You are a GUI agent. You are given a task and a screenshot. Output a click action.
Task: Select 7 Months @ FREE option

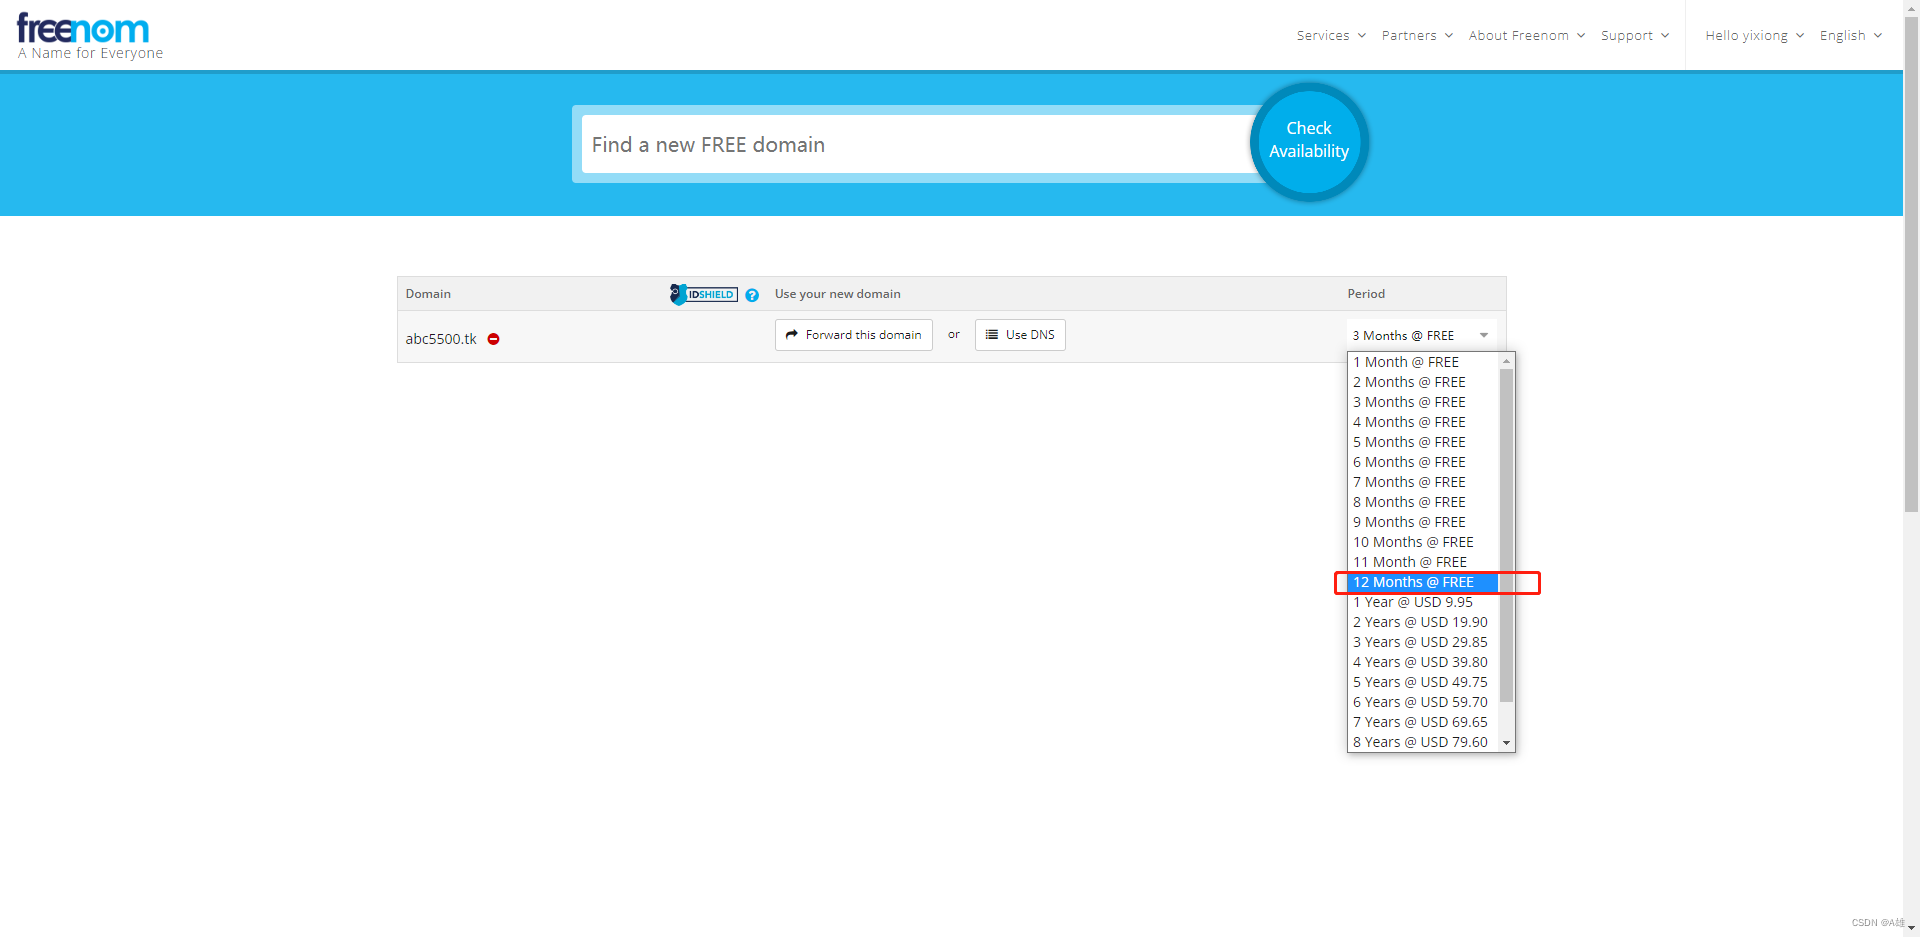click(x=1424, y=482)
